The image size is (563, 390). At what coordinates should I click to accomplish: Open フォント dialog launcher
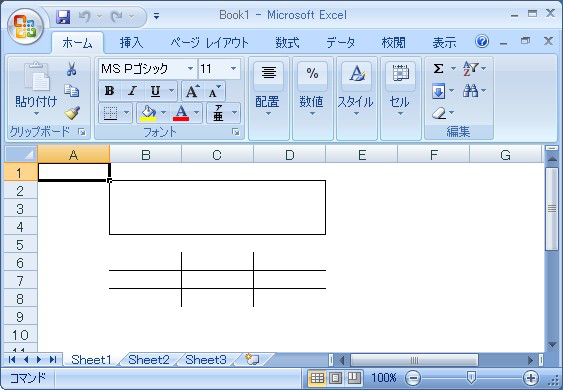click(236, 132)
